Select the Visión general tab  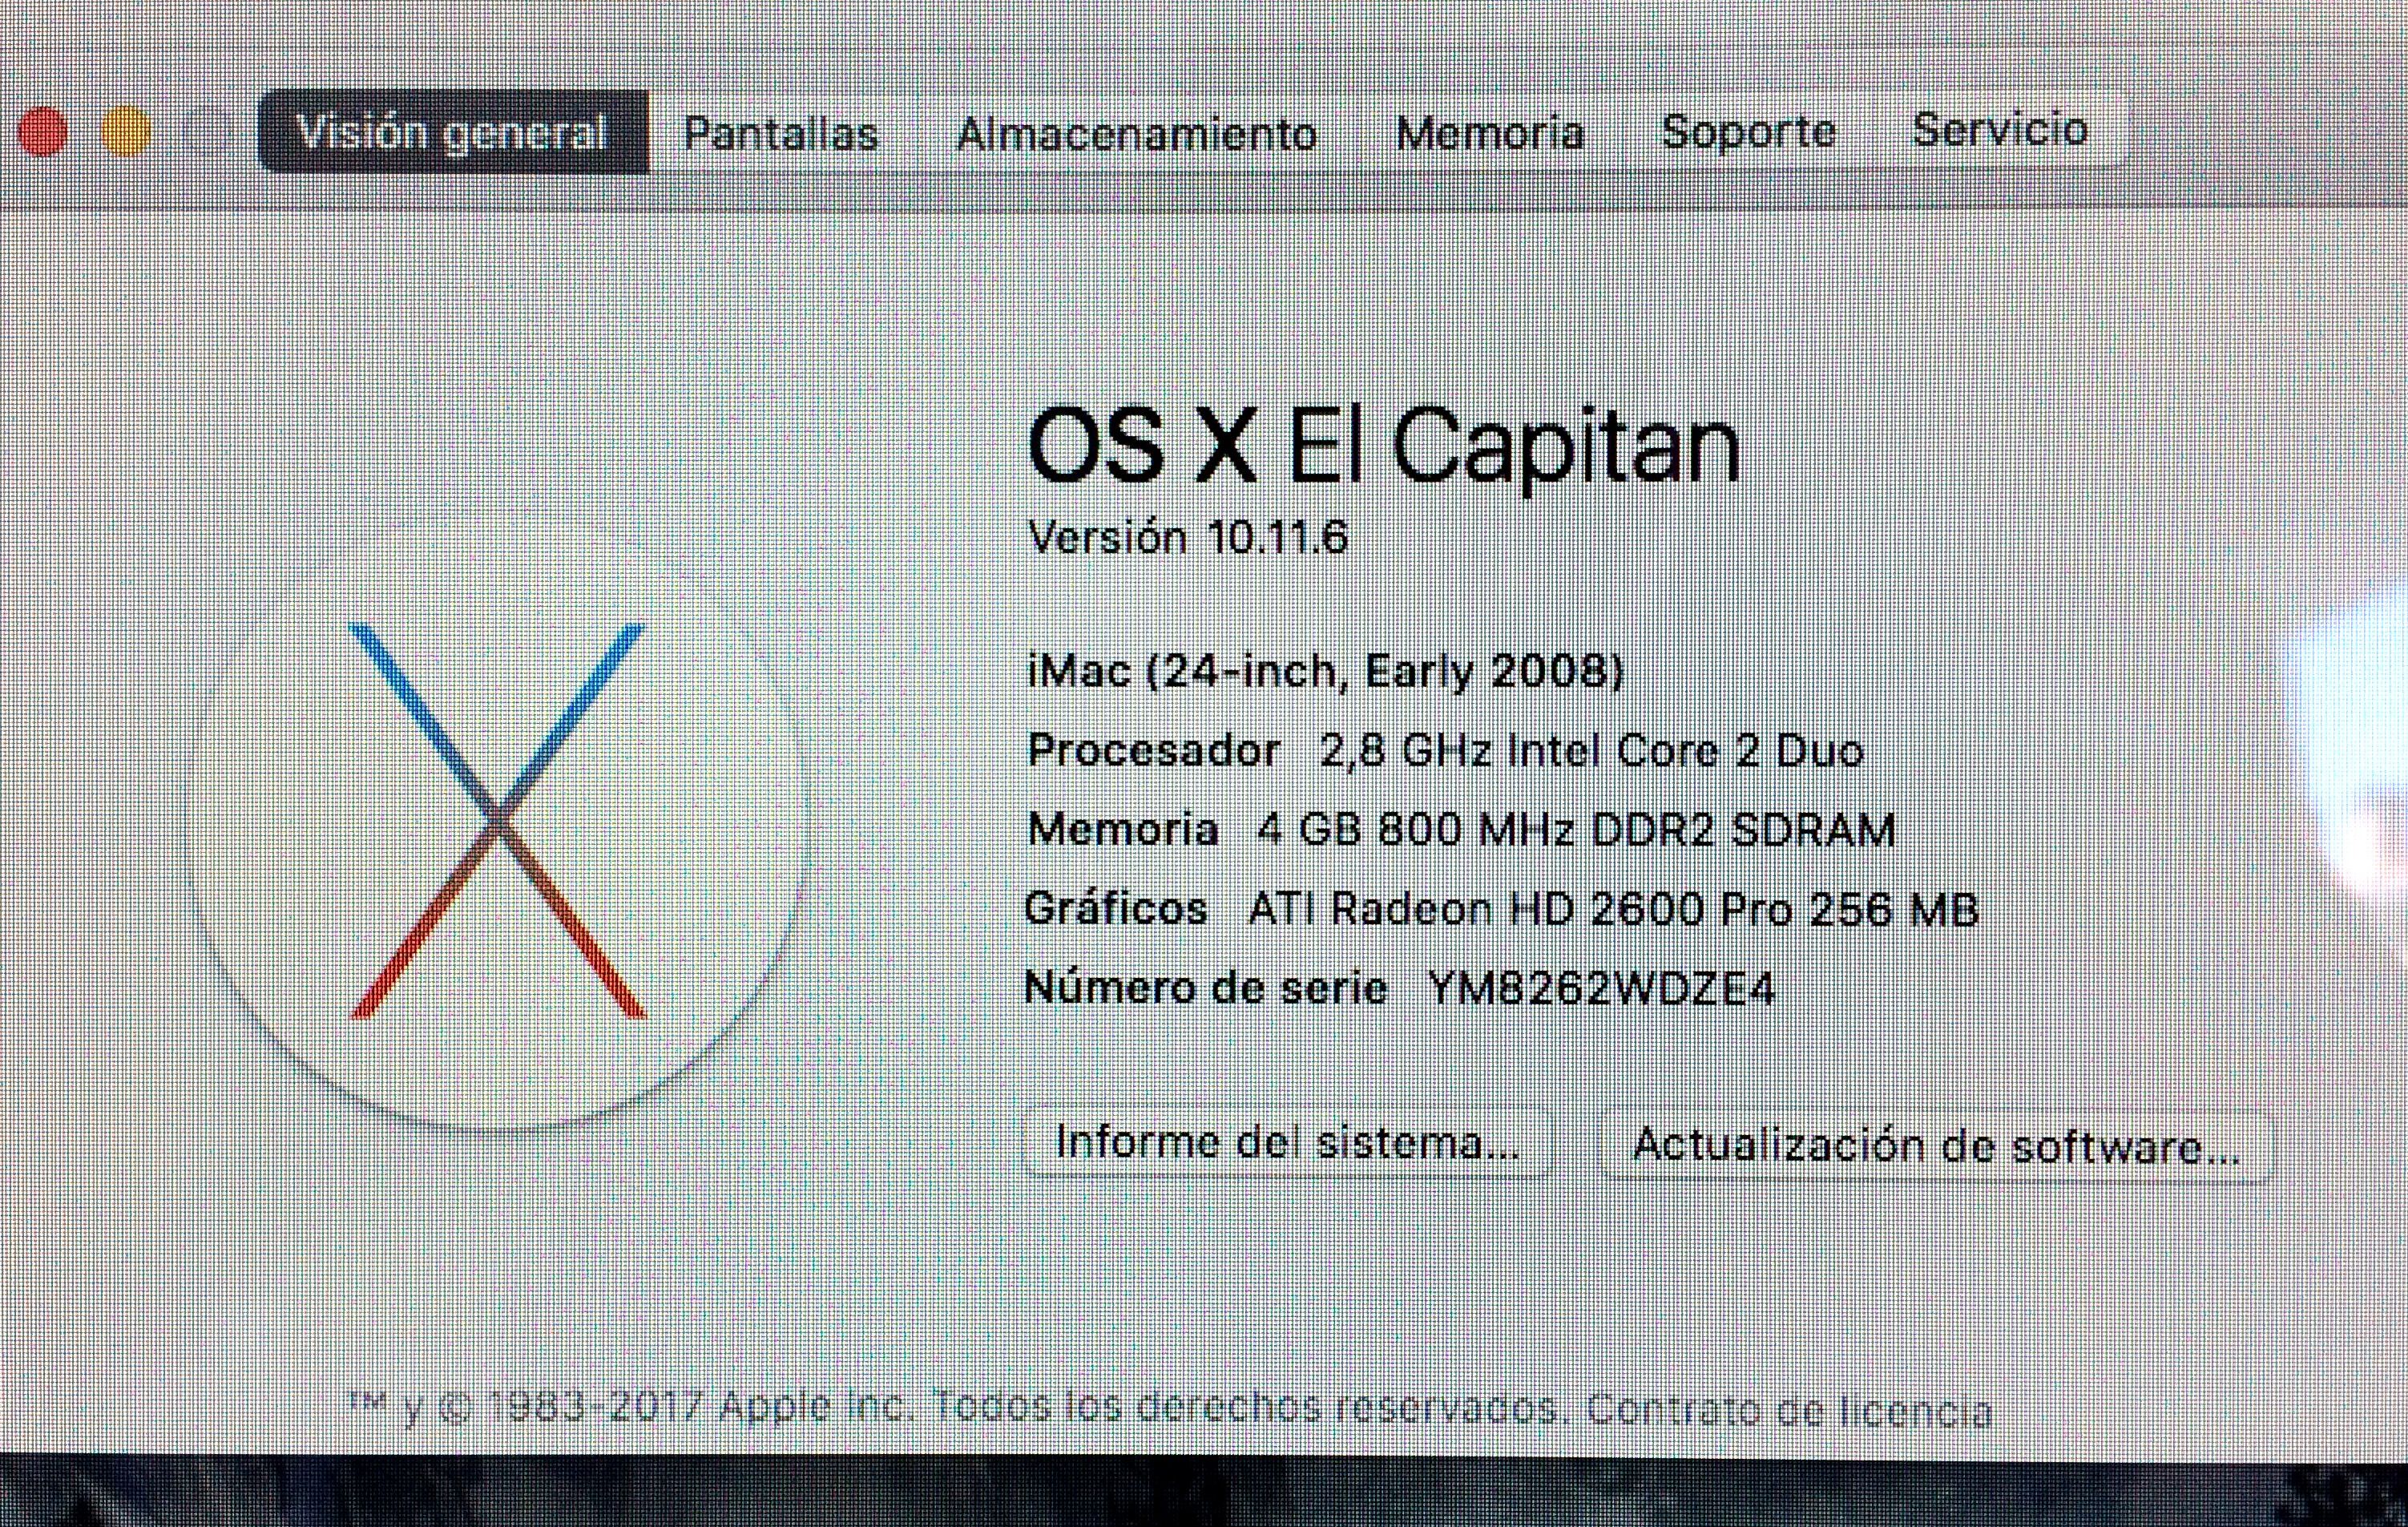[453, 131]
